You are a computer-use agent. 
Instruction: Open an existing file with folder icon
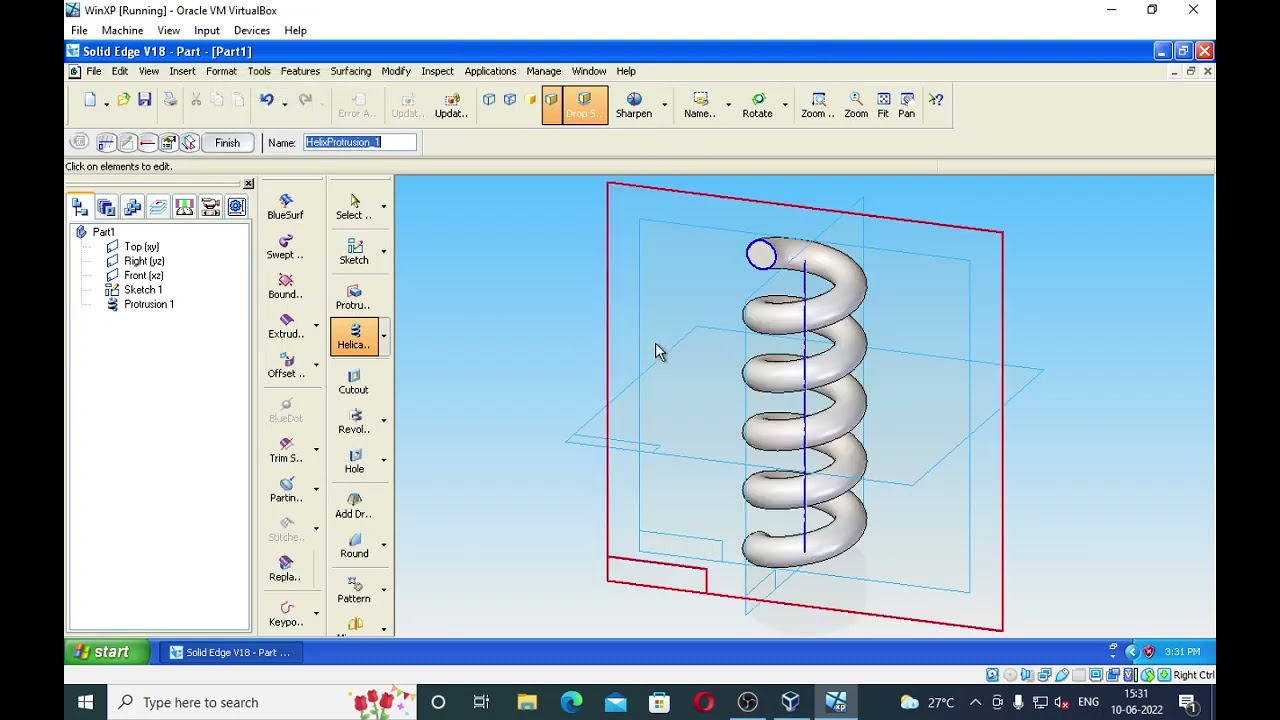point(123,99)
